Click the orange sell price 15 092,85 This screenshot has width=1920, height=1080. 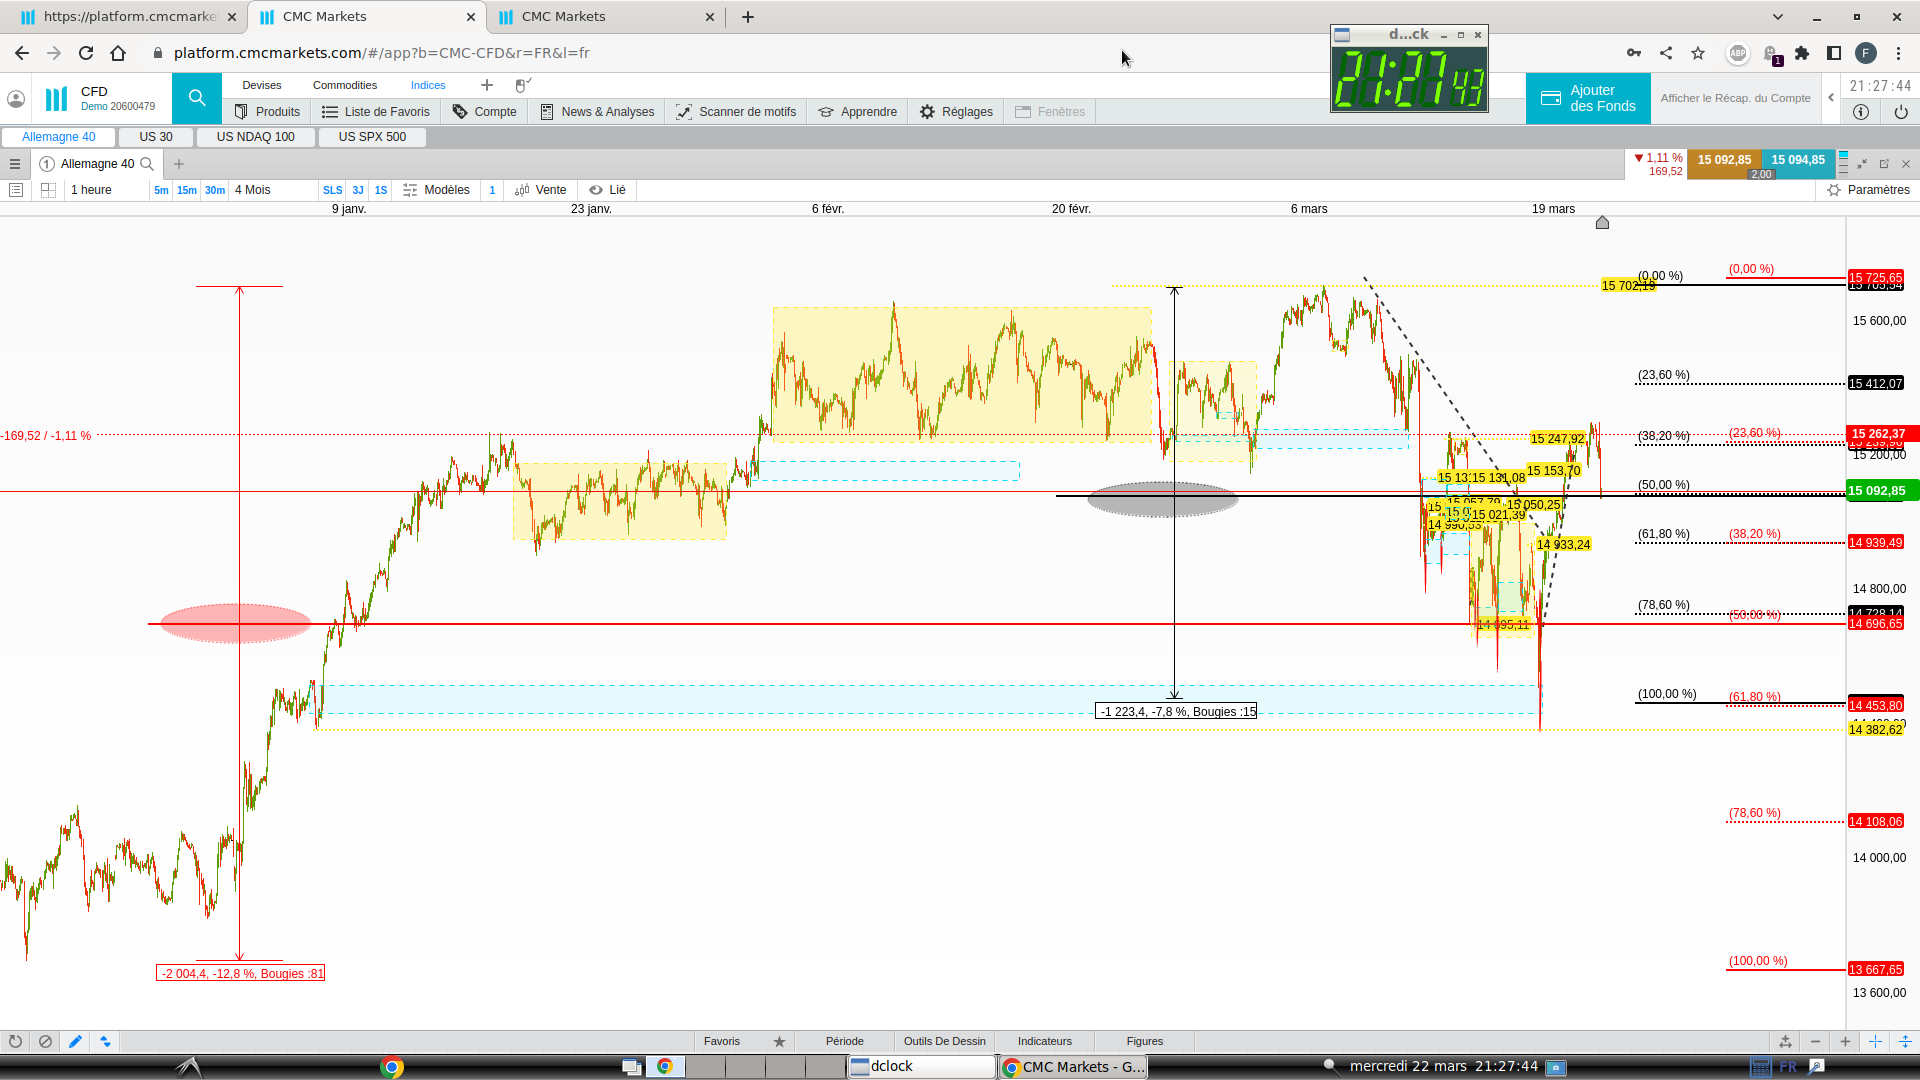[1724, 160]
